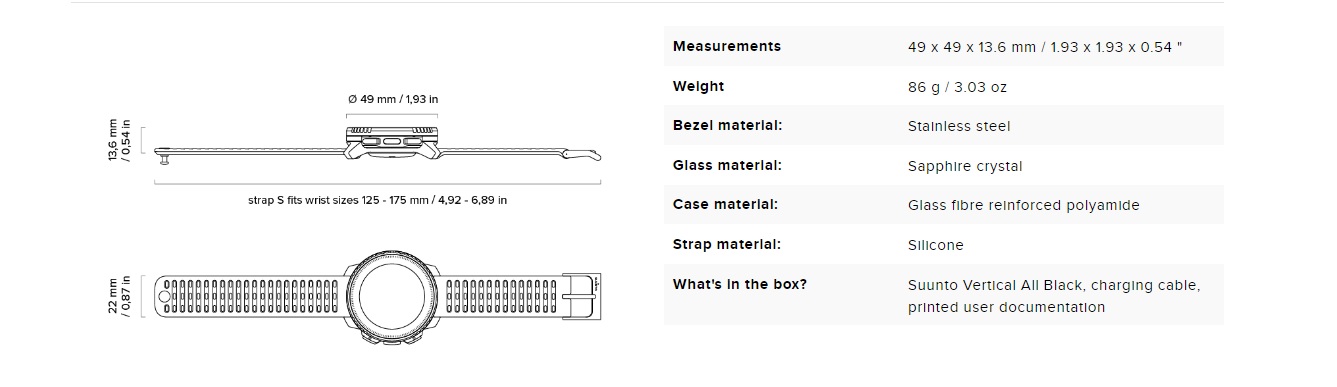Select the Strap material label
This screenshot has width=1337, height=387.
727,244
